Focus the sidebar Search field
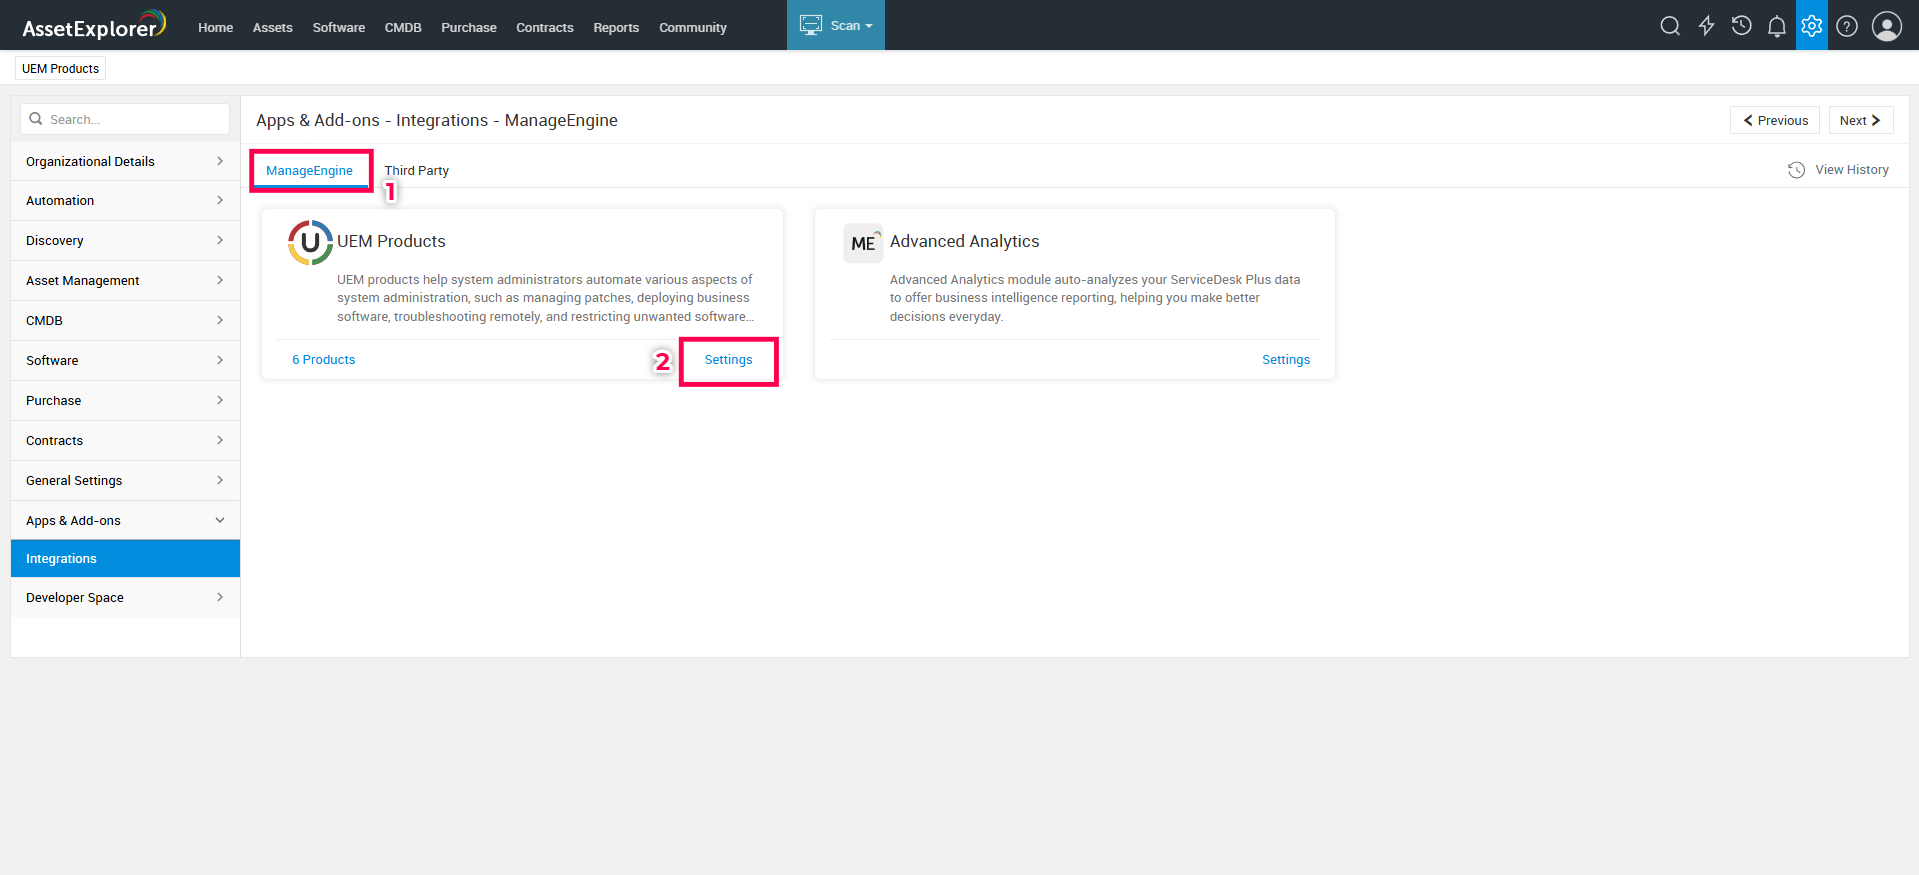 125,119
